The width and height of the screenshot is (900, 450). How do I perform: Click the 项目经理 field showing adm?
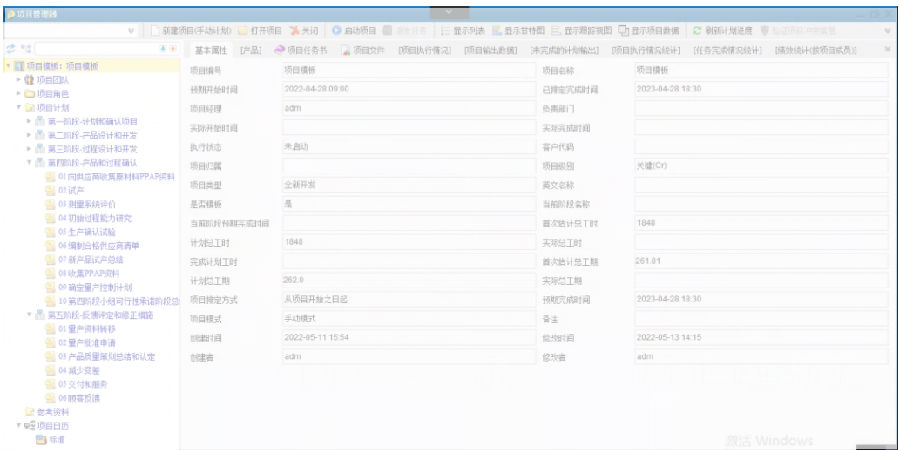409,108
